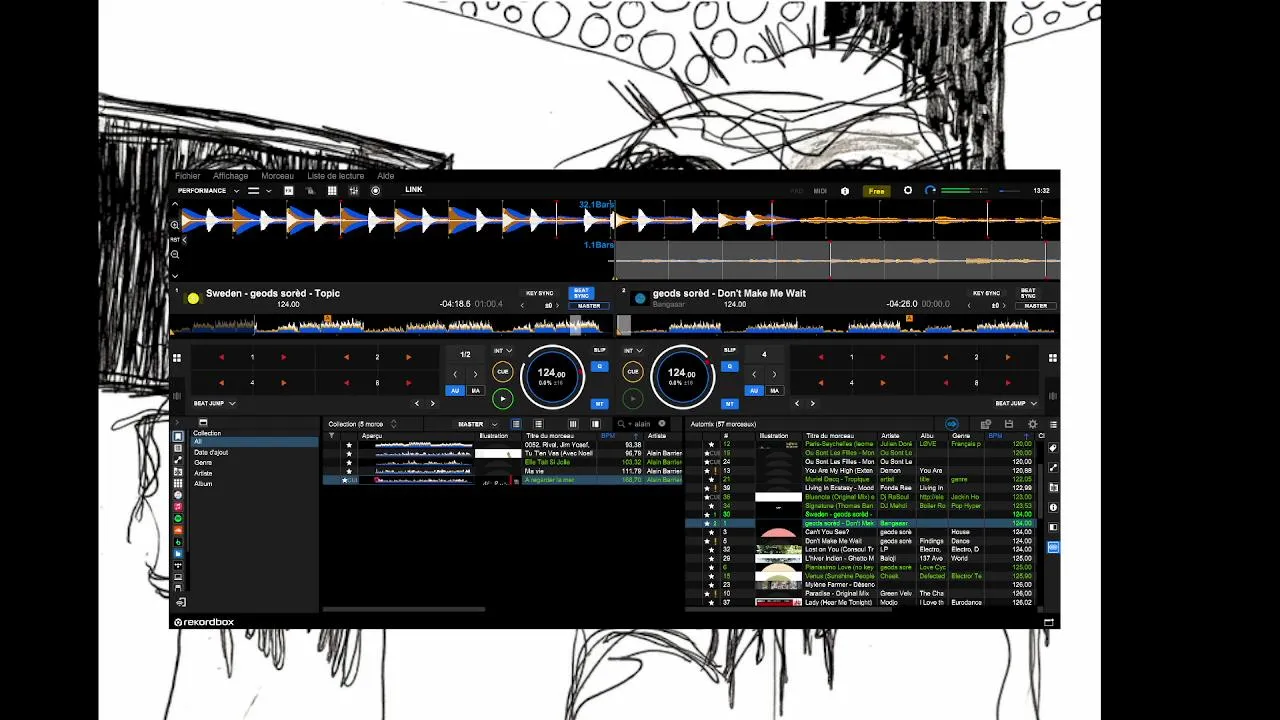This screenshot has height=720, width=1280.
Task: Open the Automix settings gear icon
Action: pos(1033,424)
